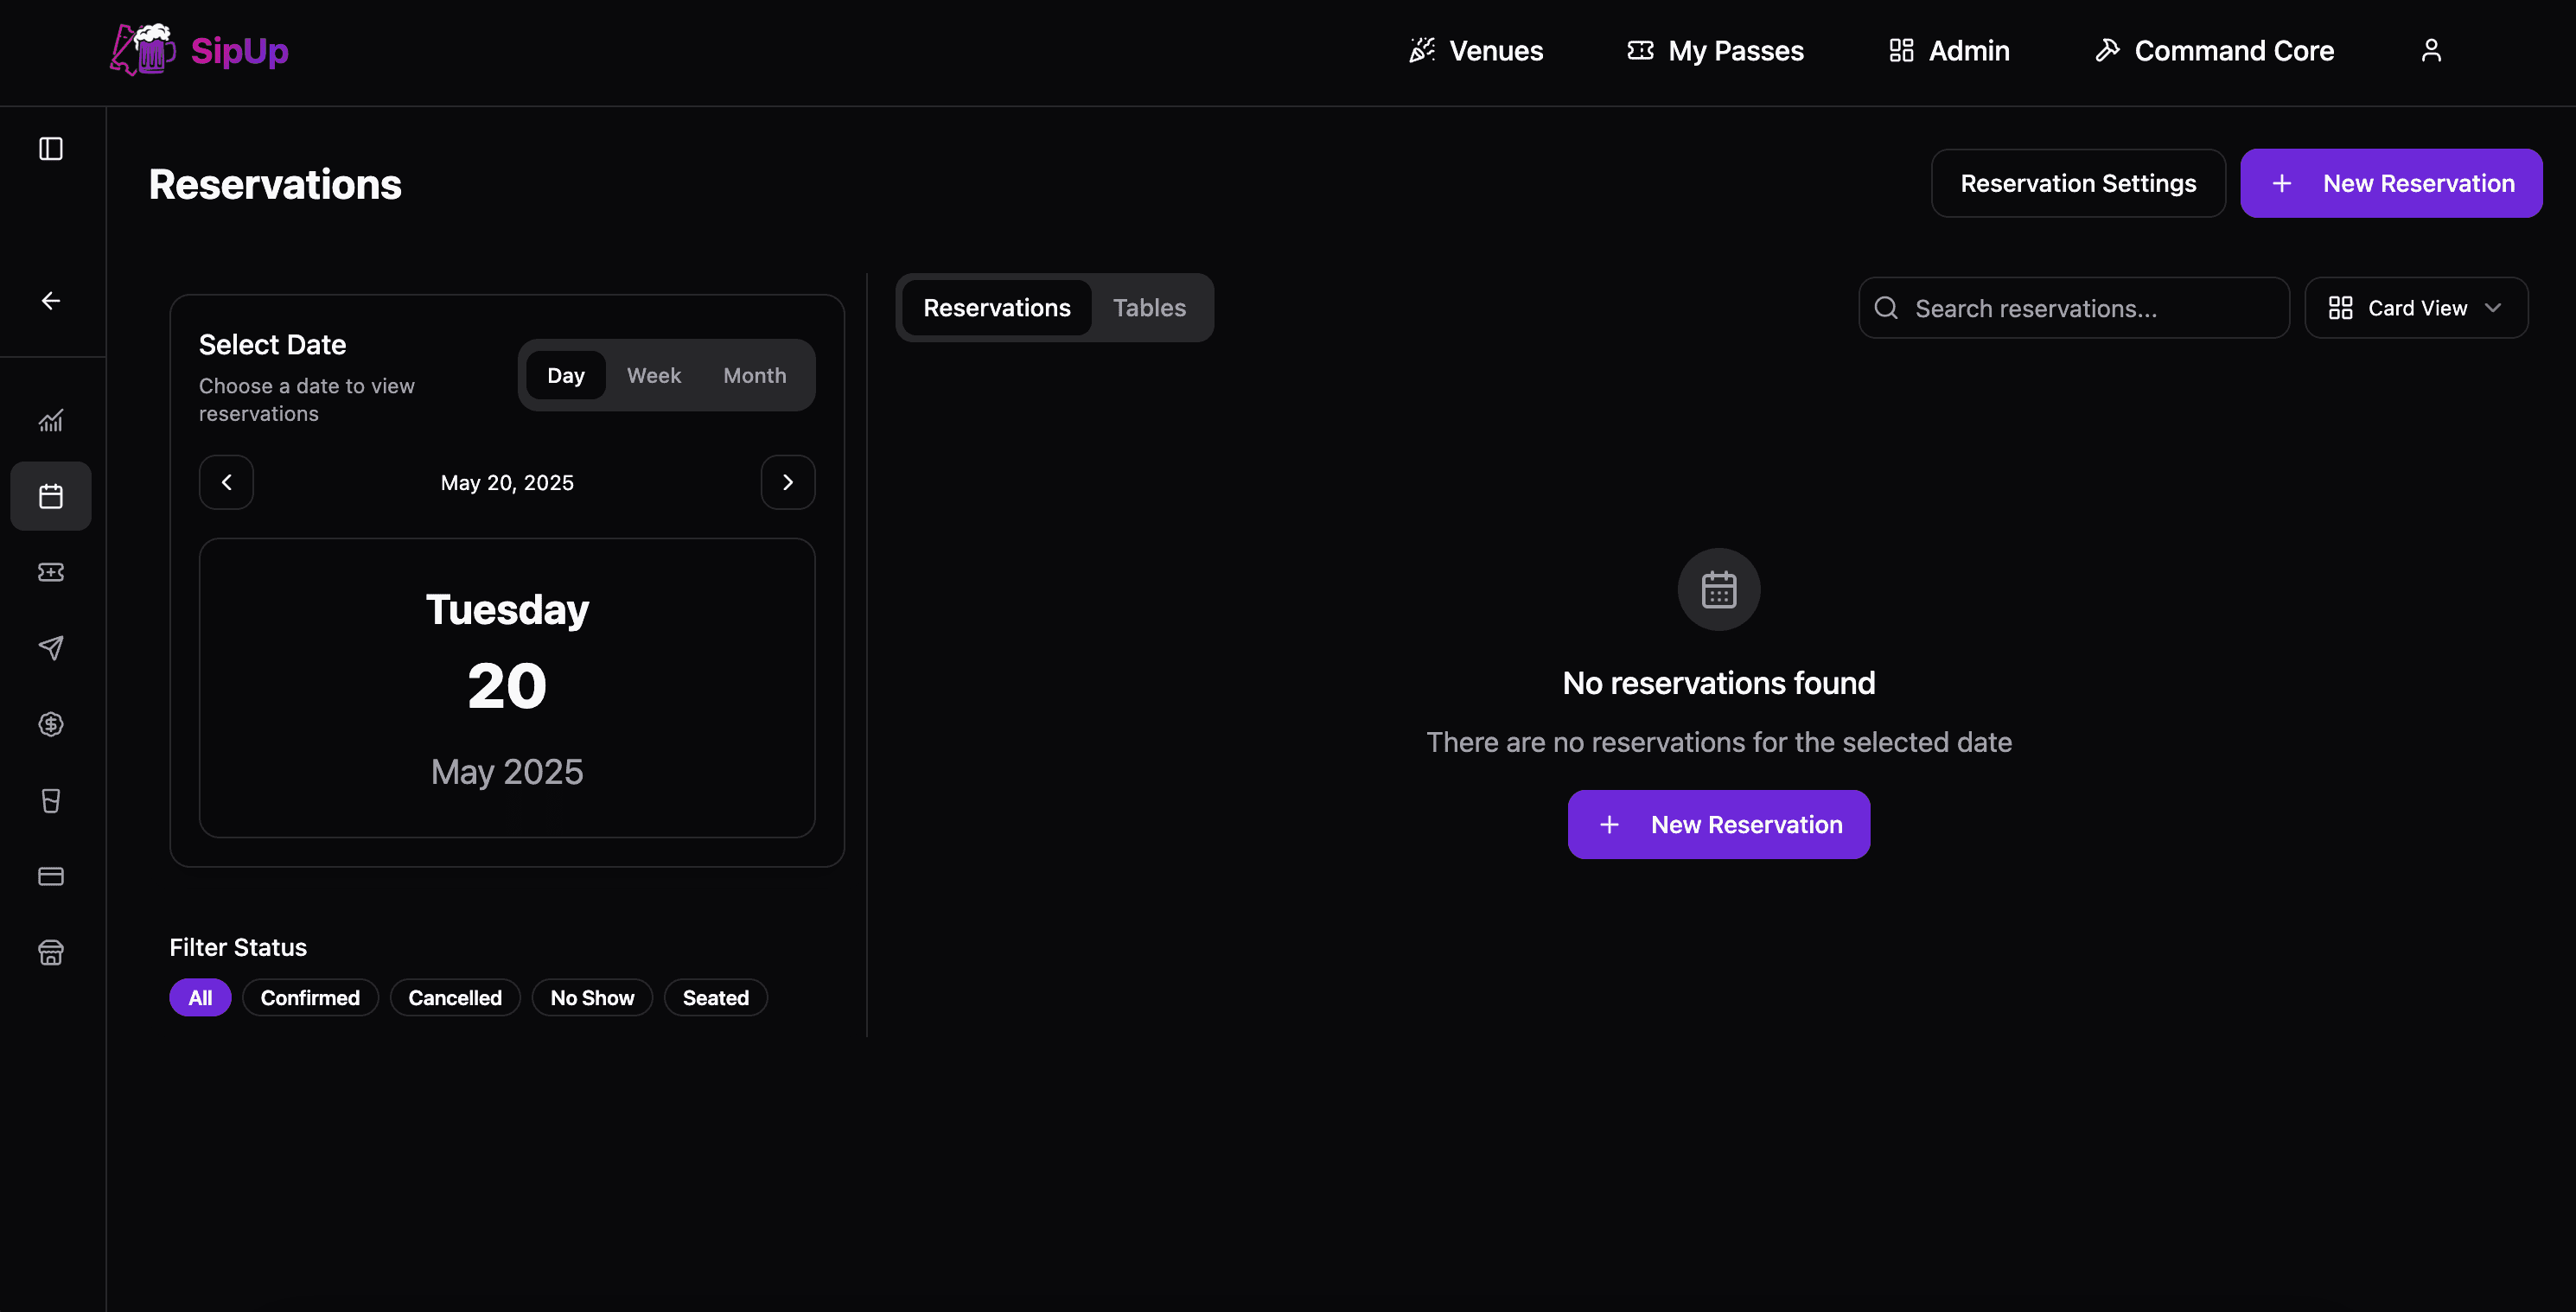Switch date range to Week
The height and width of the screenshot is (1312, 2576).
[x=653, y=375]
